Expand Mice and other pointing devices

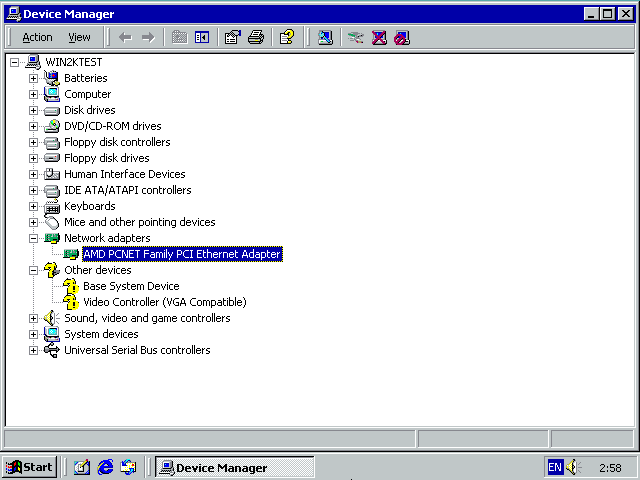(x=33, y=222)
